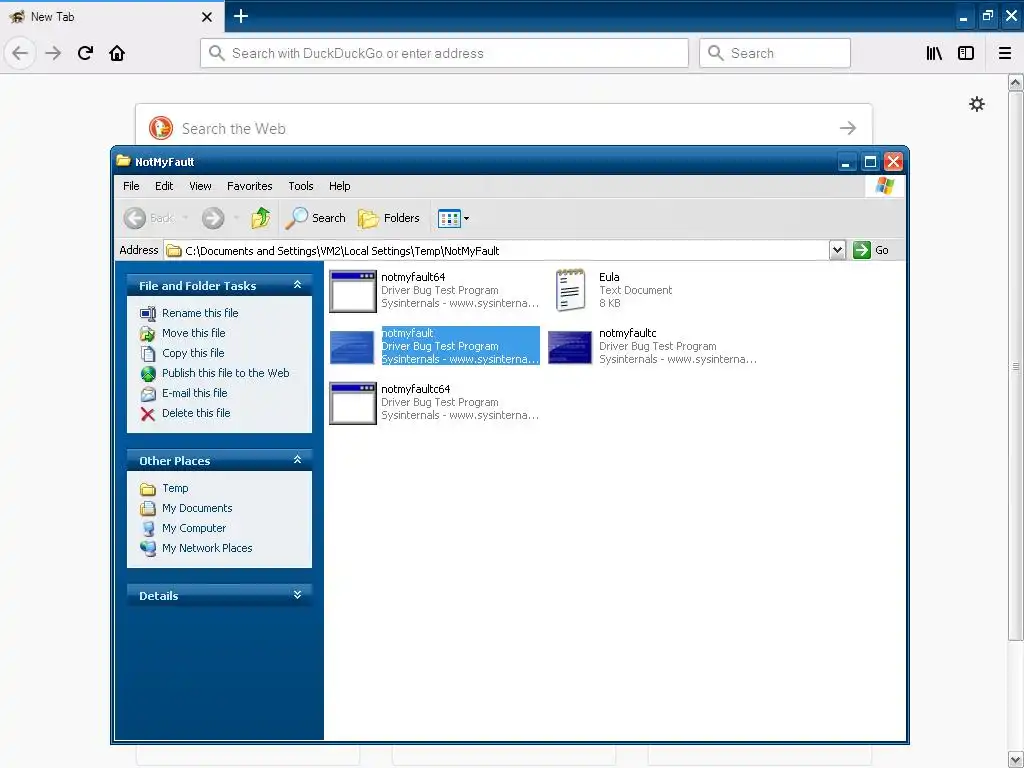Click the Explorer Forward button
1024x768 pixels.
click(213, 218)
